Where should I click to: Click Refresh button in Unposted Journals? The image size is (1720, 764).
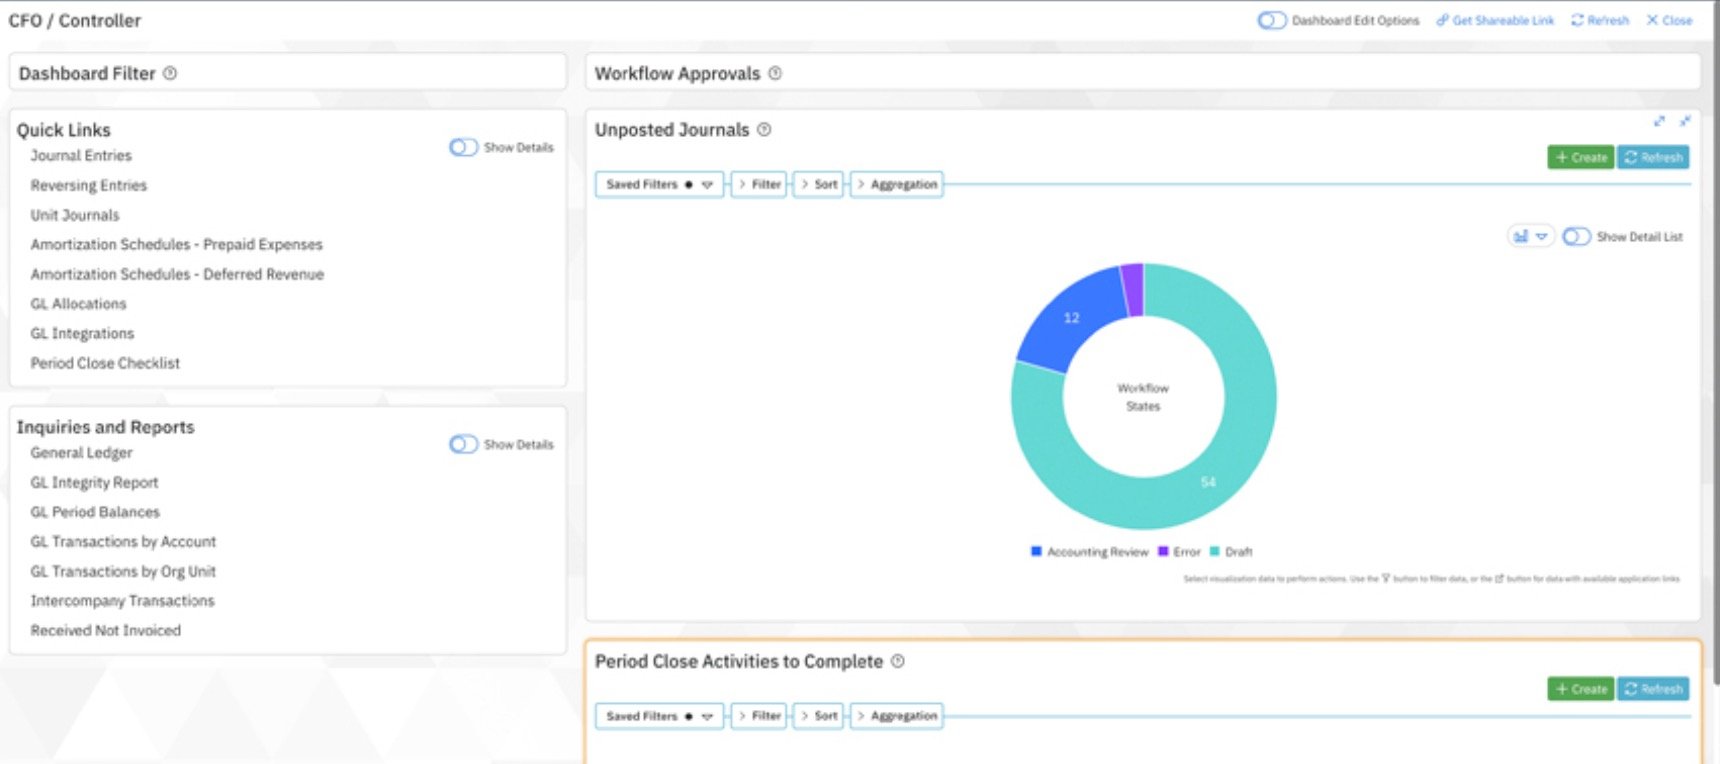click(x=1653, y=157)
